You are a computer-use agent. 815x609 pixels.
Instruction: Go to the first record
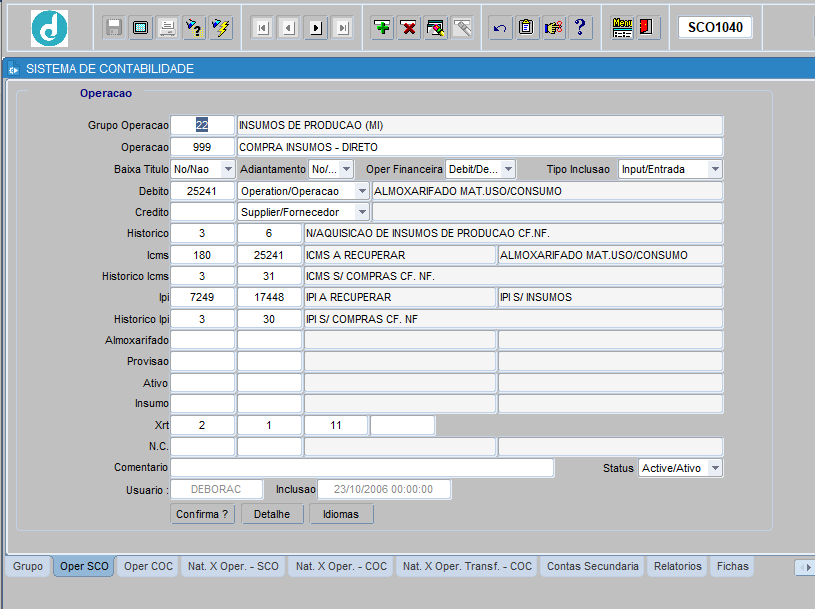[x=262, y=28]
